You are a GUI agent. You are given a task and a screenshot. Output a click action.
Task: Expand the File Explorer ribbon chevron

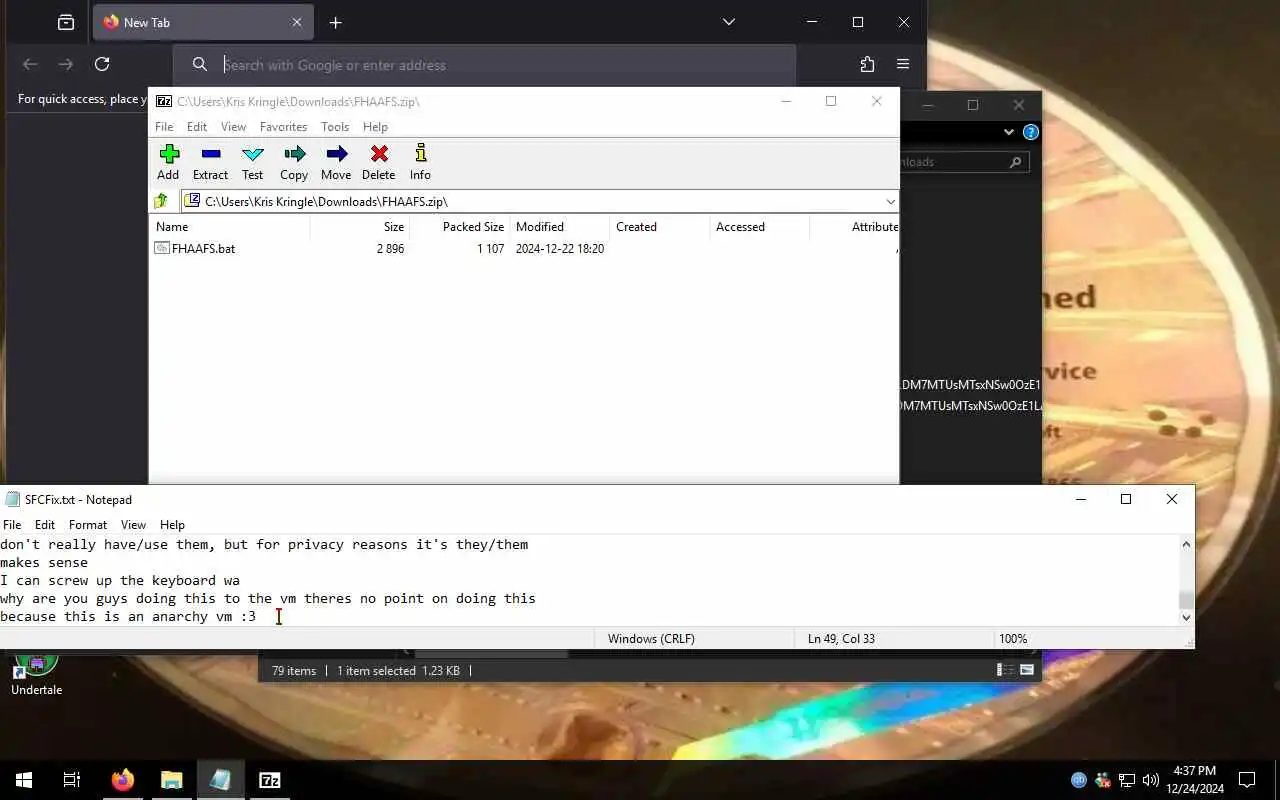tap(1008, 132)
